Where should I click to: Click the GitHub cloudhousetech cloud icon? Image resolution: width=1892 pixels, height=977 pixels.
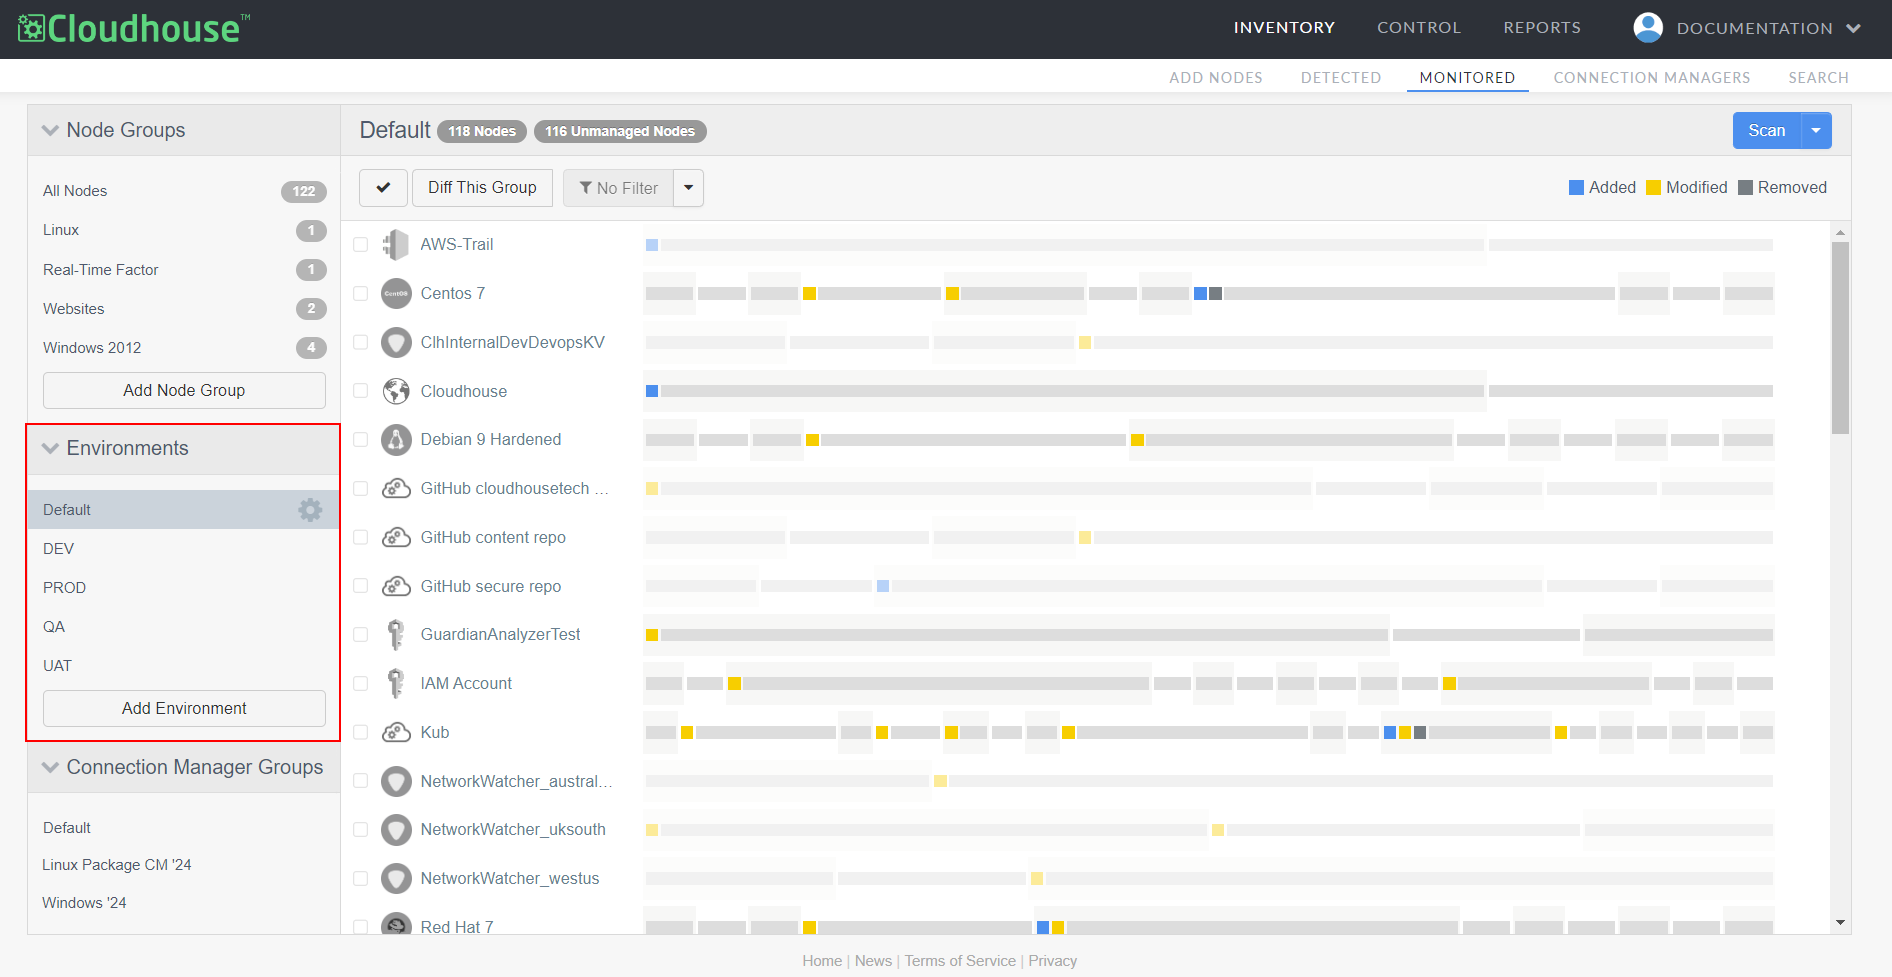click(x=396, y=488)
